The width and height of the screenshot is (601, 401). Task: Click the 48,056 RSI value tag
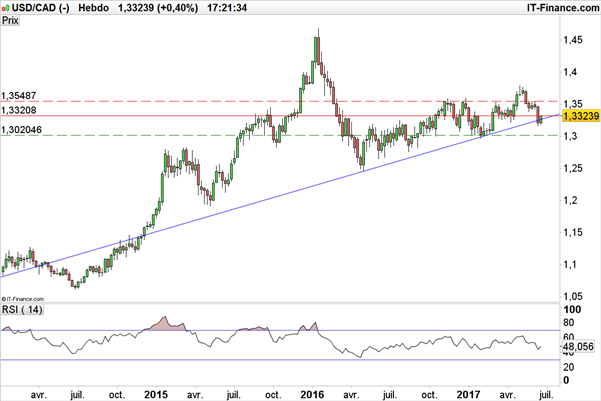(x=578, y=347)
